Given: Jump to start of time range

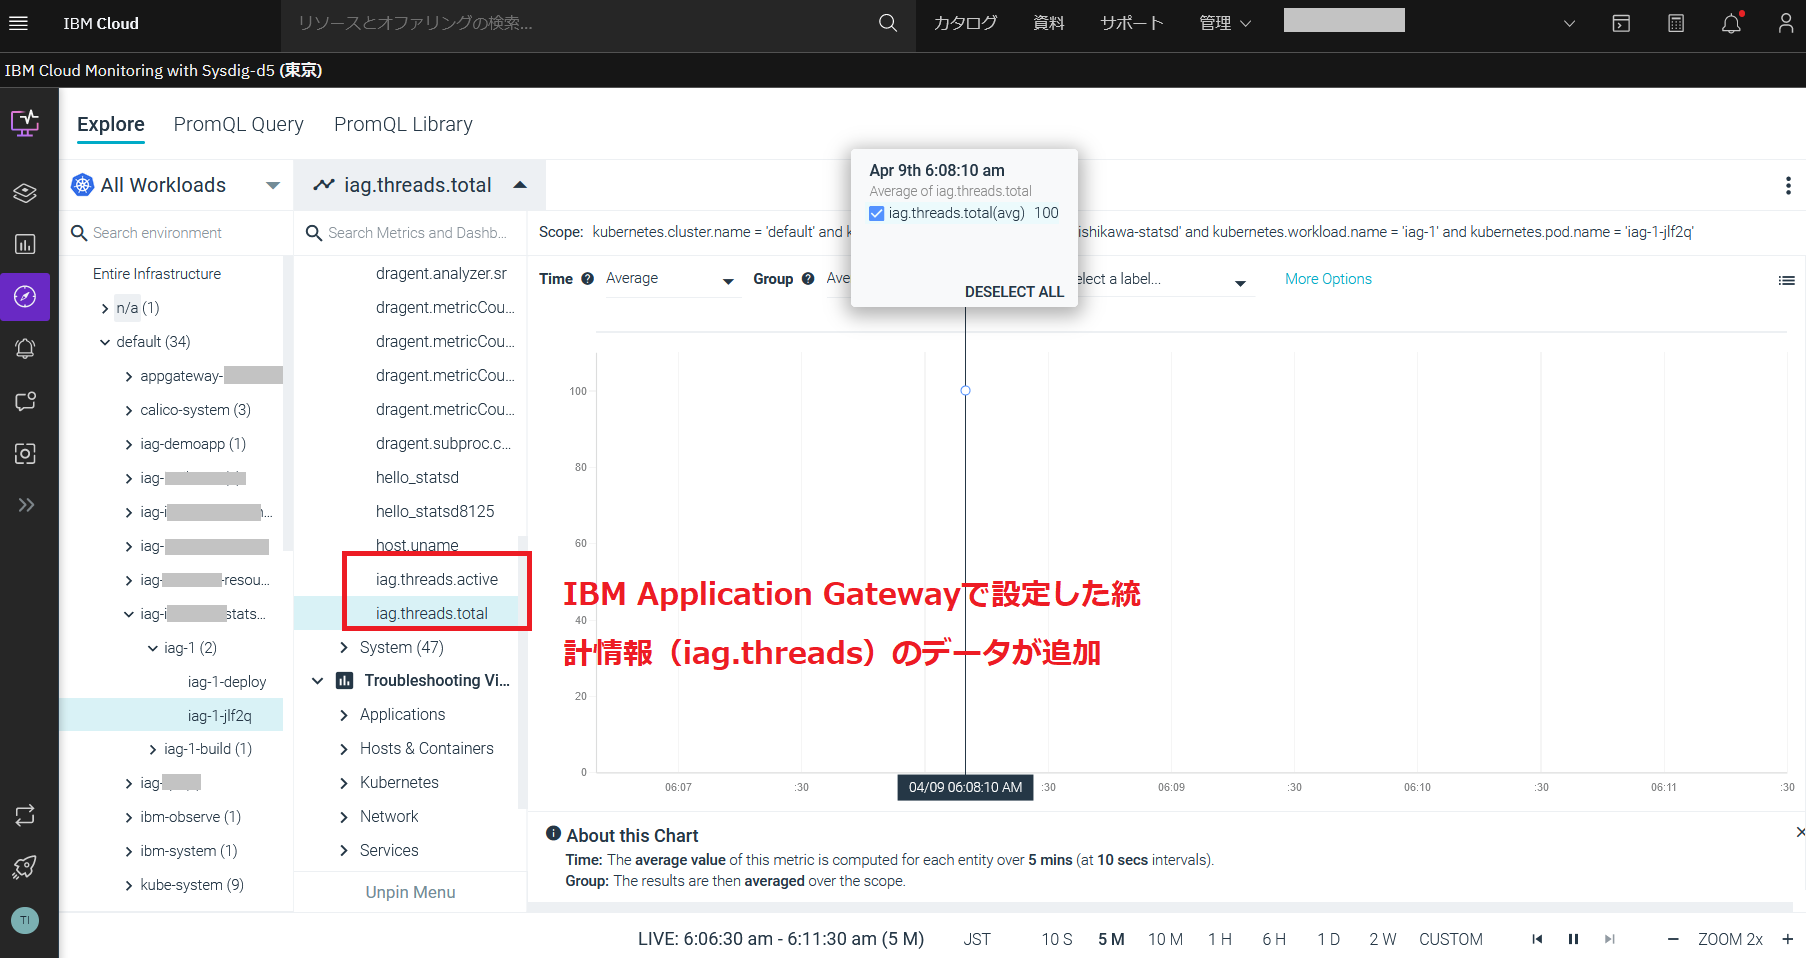Looking at the screenshot, I should tap(1537, 939).
